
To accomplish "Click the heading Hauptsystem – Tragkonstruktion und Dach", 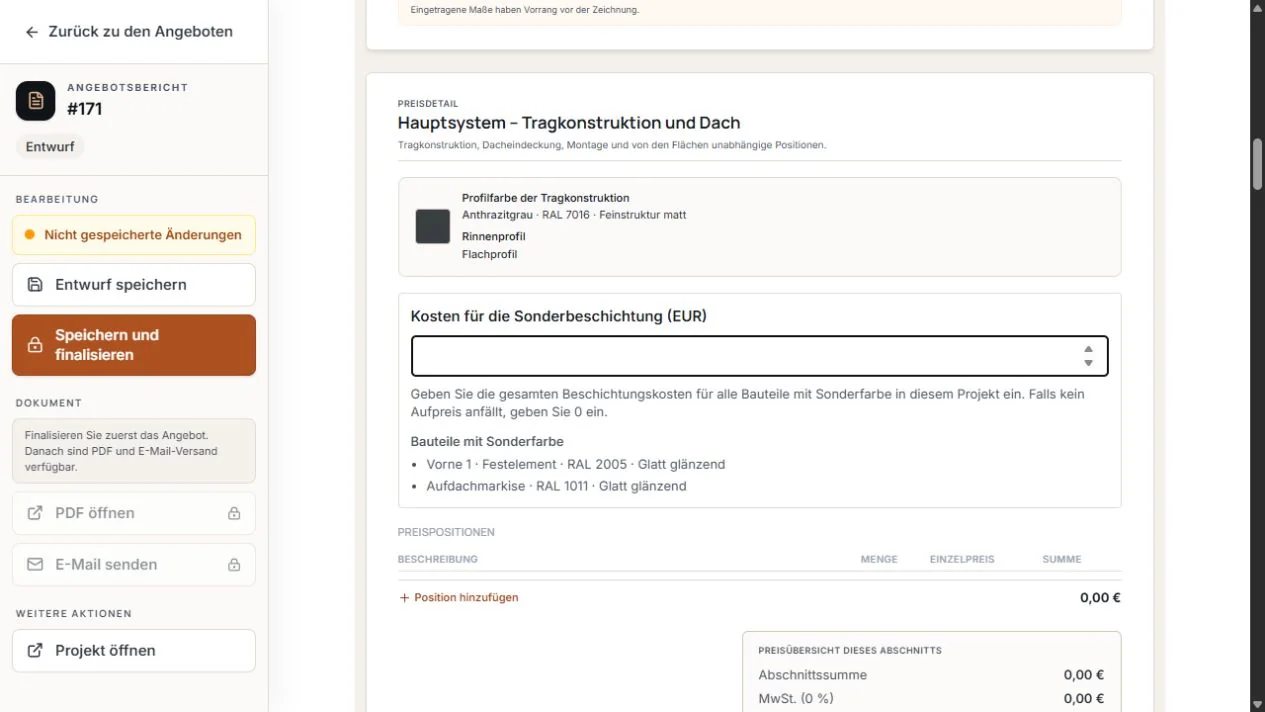I will click(x=569, y=123).
